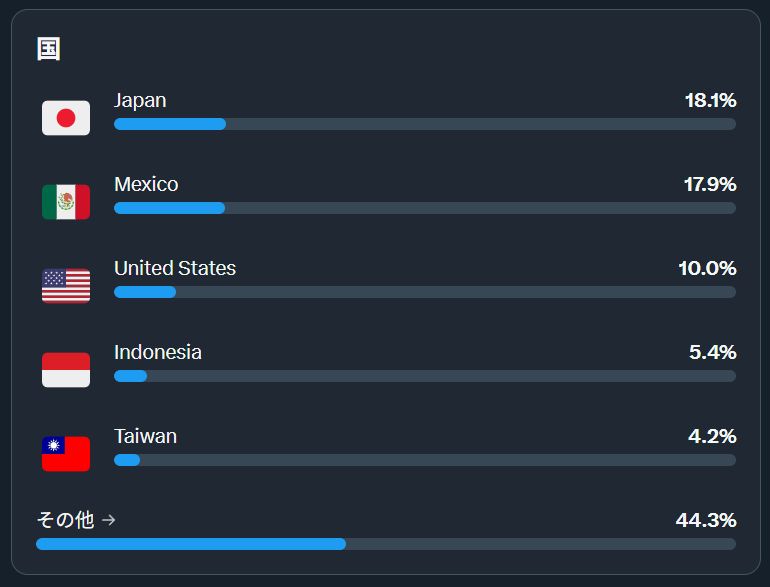Click the Indonesia 5.4% progress bar
The height and width of the screenshot is (587, 770).
[x=425, y=376]
